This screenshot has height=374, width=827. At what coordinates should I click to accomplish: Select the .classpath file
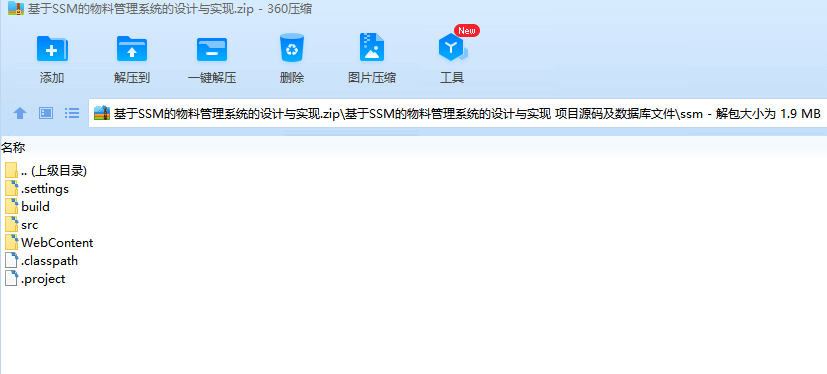[42, 261]
